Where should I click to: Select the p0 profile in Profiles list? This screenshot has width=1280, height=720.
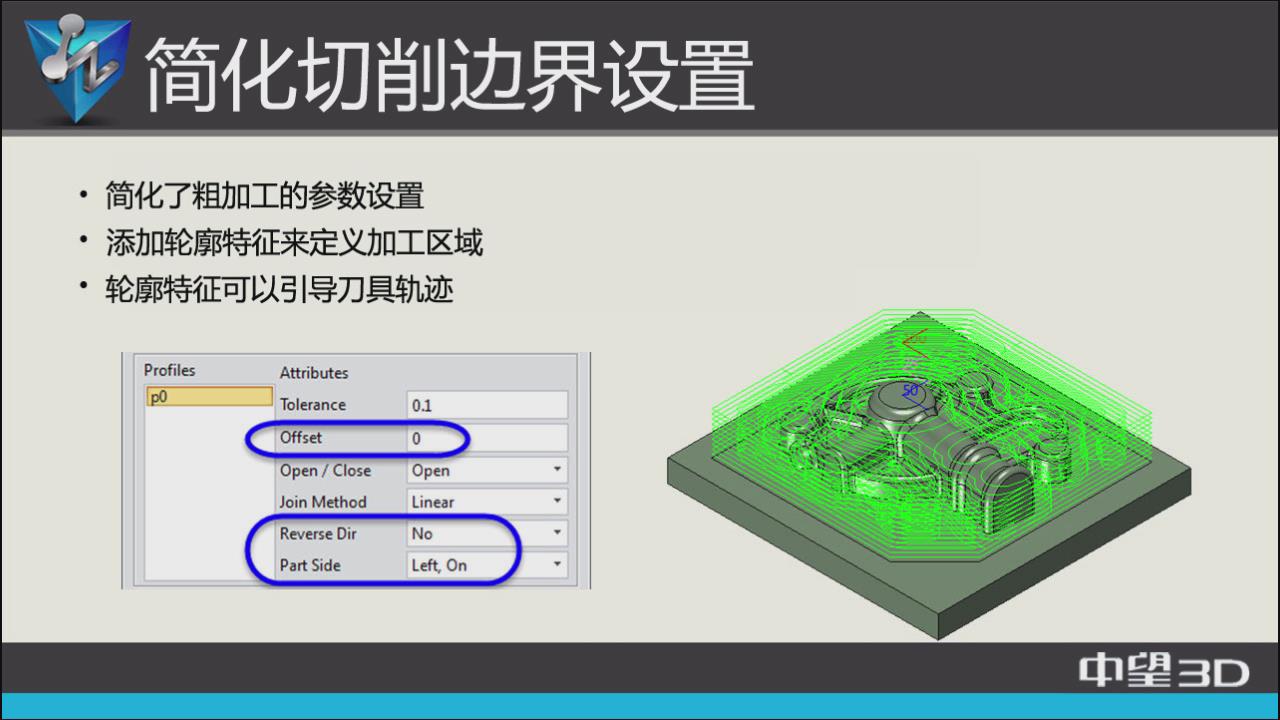[208, 397]
